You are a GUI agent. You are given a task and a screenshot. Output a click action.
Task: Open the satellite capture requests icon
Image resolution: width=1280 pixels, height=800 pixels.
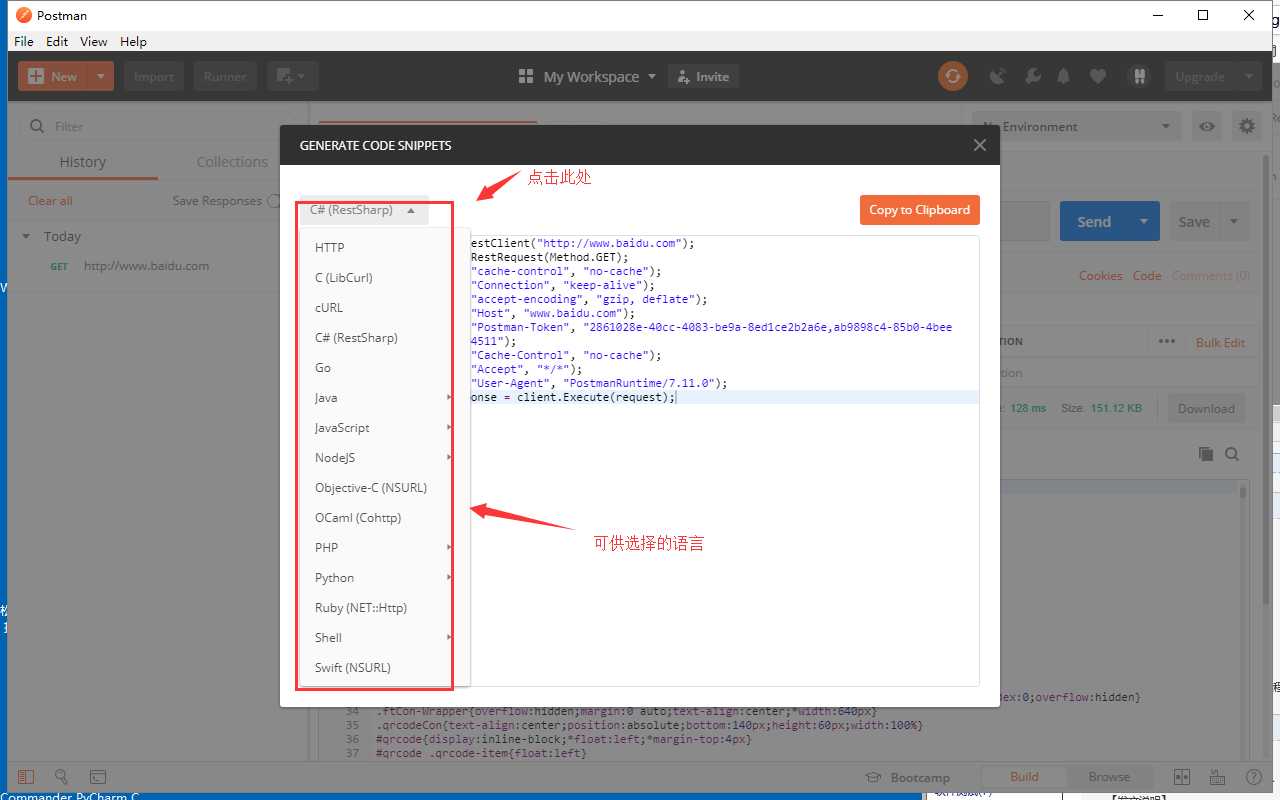pos(997,76)
